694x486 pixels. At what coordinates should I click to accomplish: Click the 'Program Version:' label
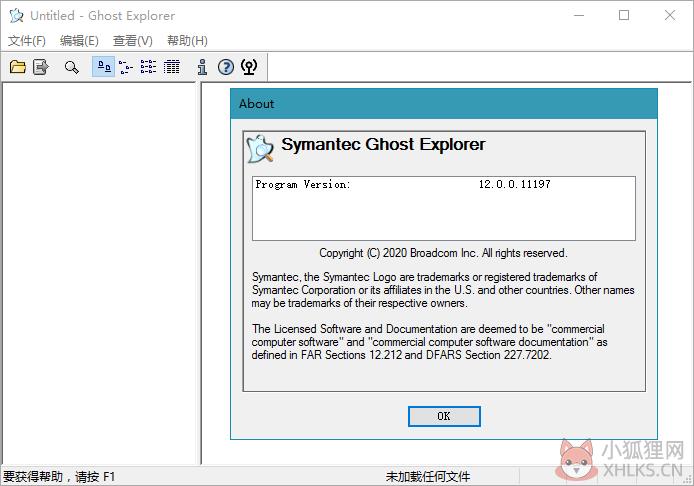pyautogui.click(x=303, y=185)
